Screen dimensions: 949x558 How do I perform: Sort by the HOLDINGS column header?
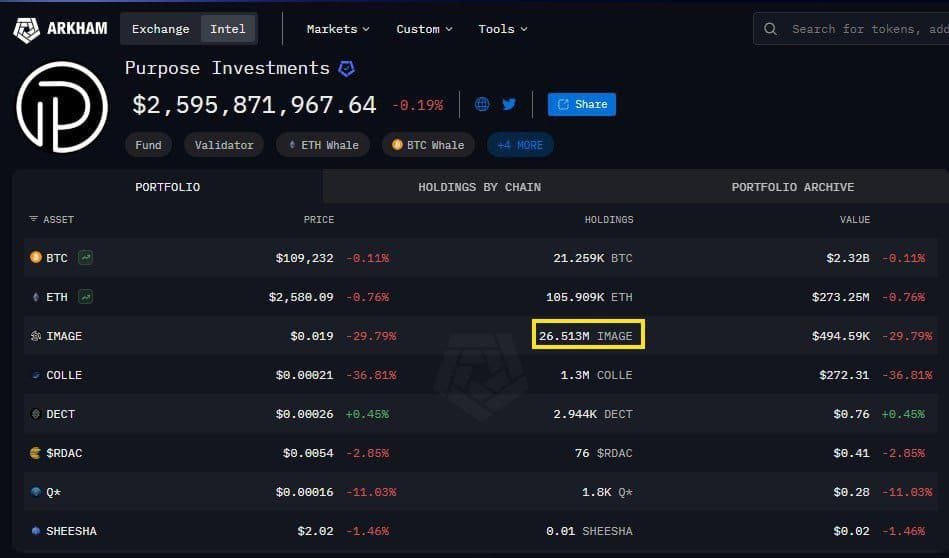609,220
